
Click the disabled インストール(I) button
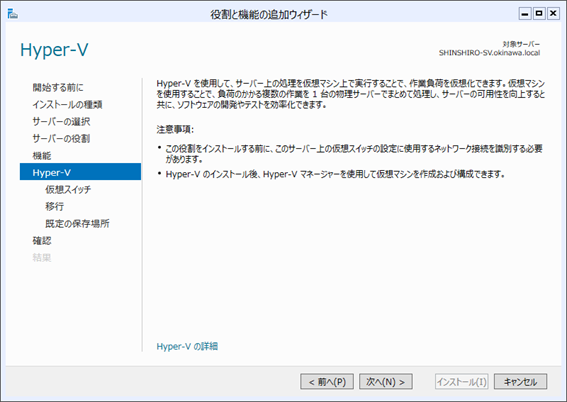click(462, 382)
